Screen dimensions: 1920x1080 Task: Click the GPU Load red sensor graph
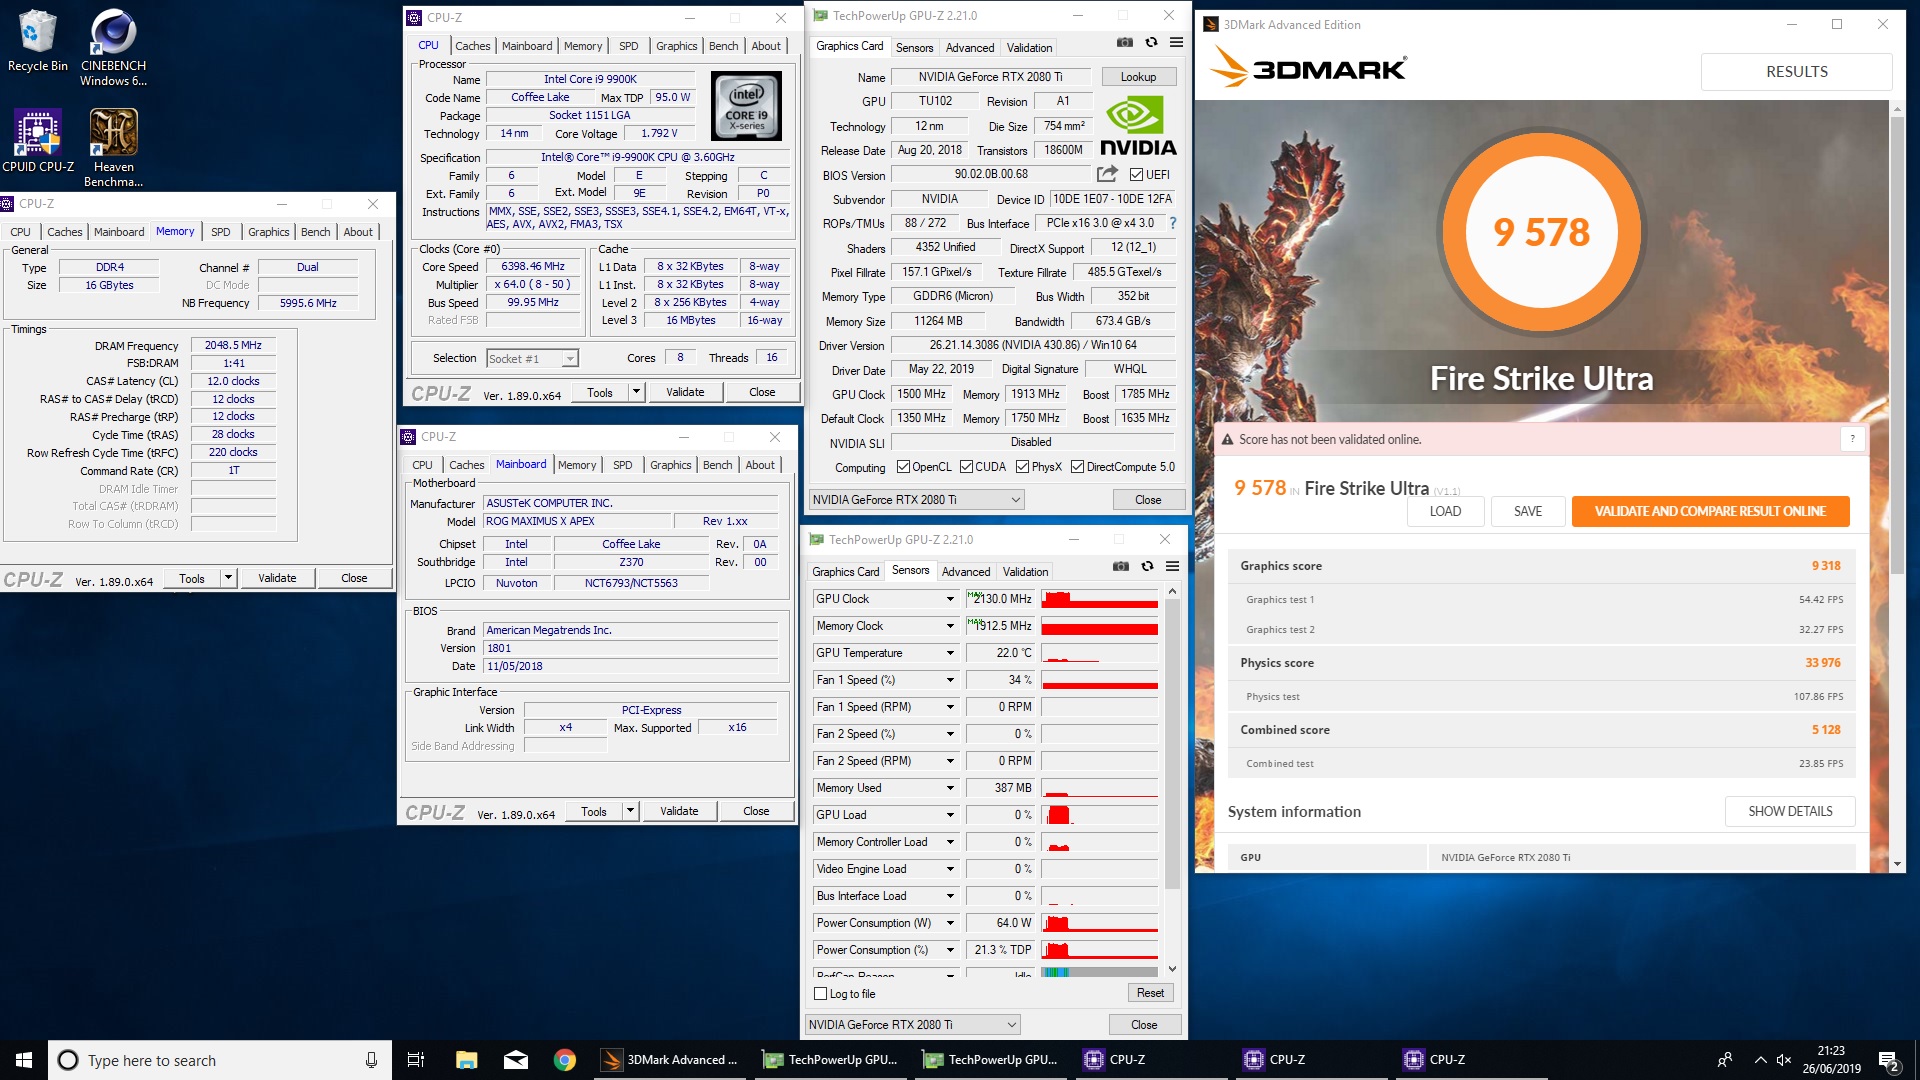pos(1099,815)
